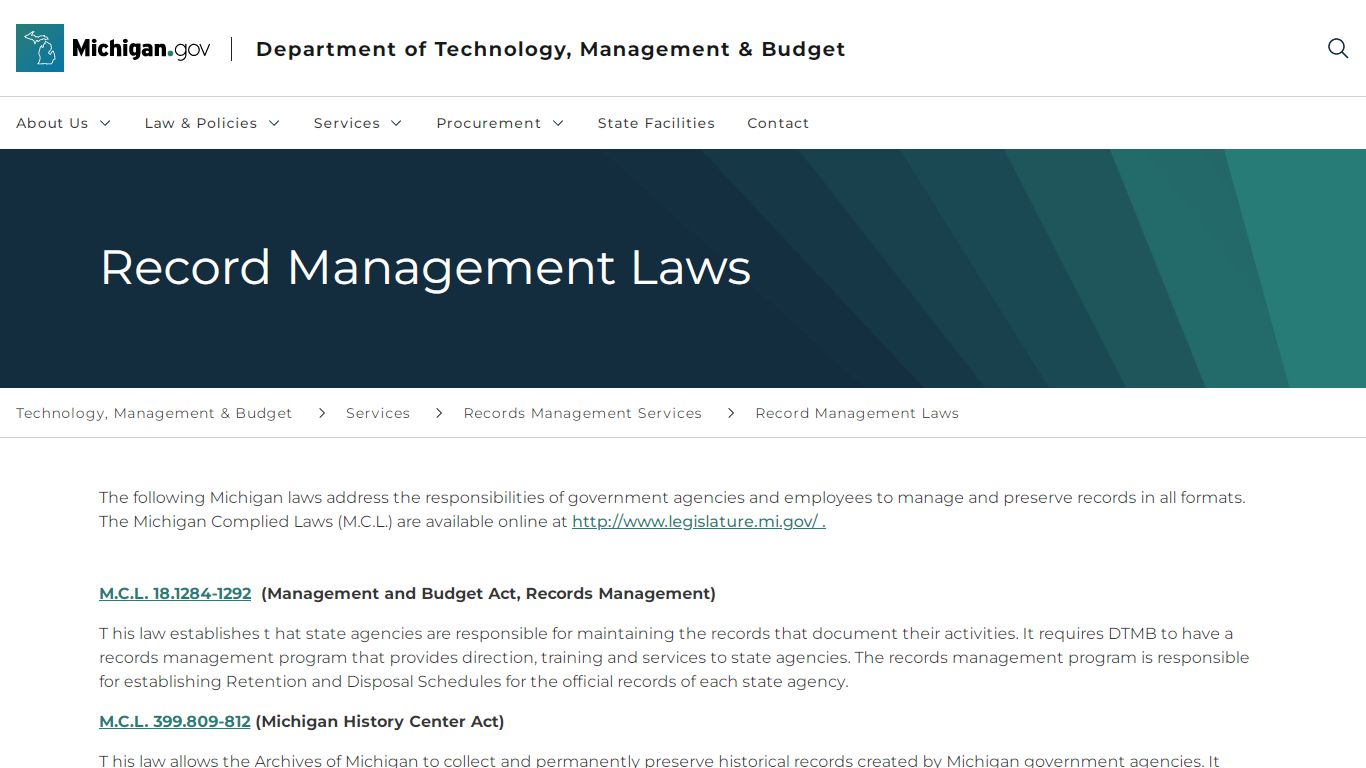The width and height of the screenshot is (1366, 768).
Task: Open the About Us navigation item
Action: [52, 123]
